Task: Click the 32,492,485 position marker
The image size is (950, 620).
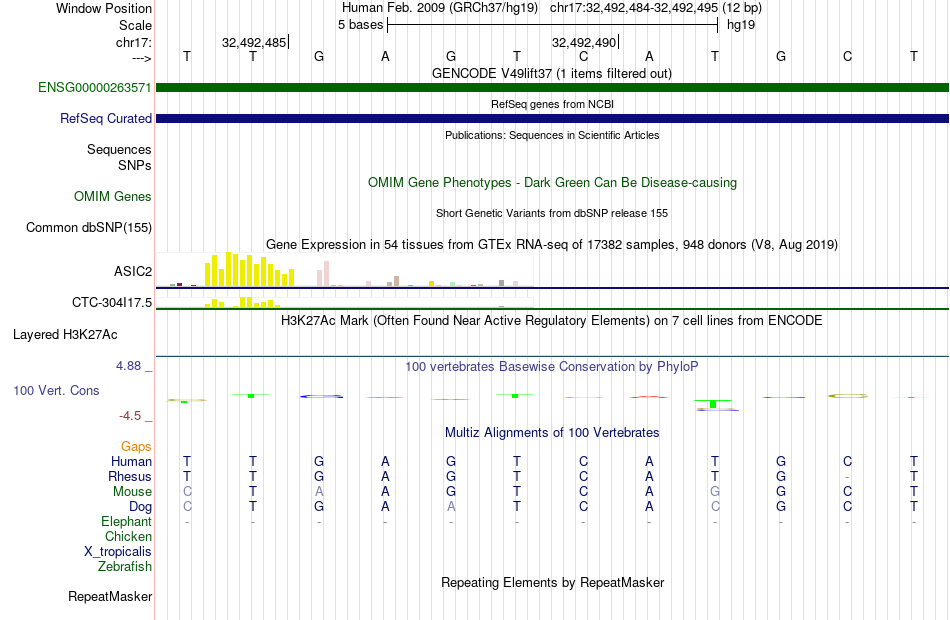Action: 255,42
